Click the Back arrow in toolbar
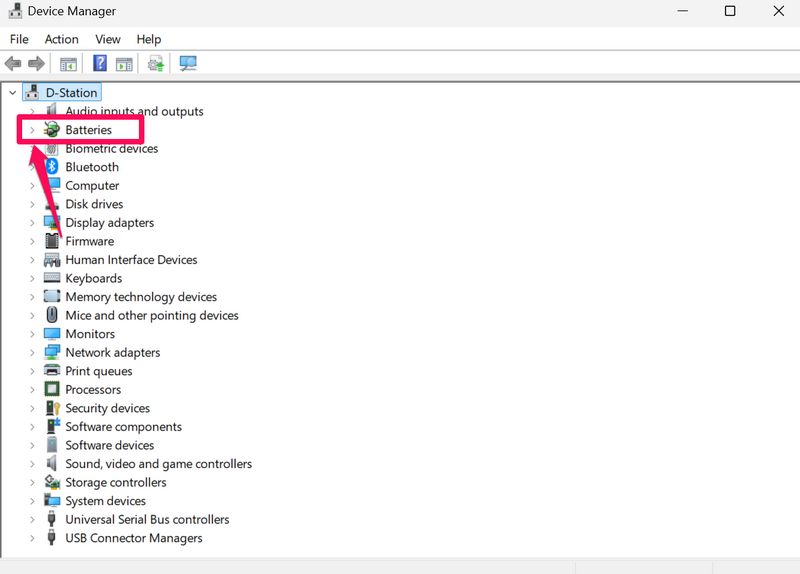 13,64
